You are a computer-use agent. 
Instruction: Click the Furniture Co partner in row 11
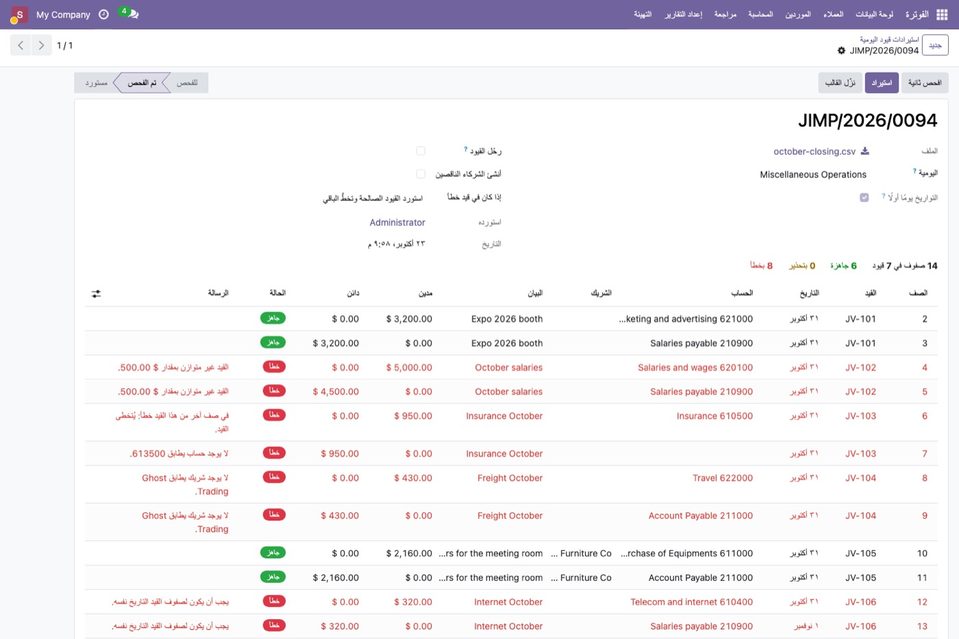(x=581, y=578)
